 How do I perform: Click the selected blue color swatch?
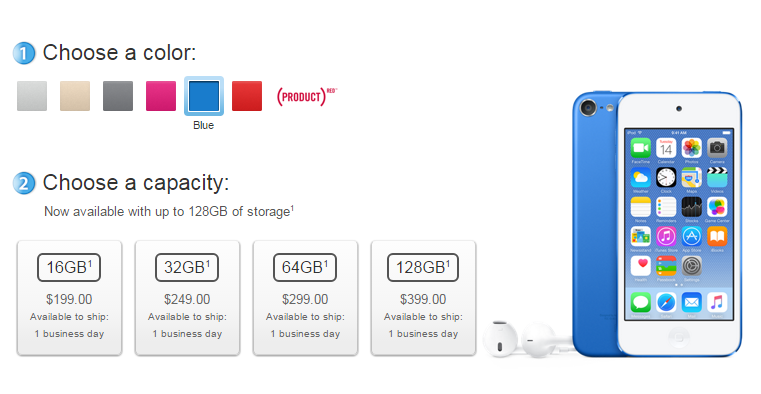tap(204, 96)
